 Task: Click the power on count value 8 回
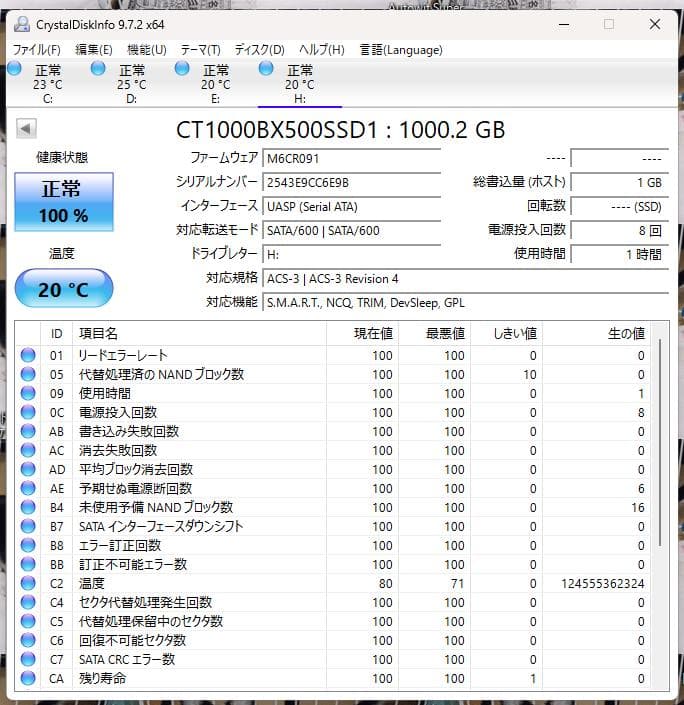pyautogui.click(x=620, y=230)
